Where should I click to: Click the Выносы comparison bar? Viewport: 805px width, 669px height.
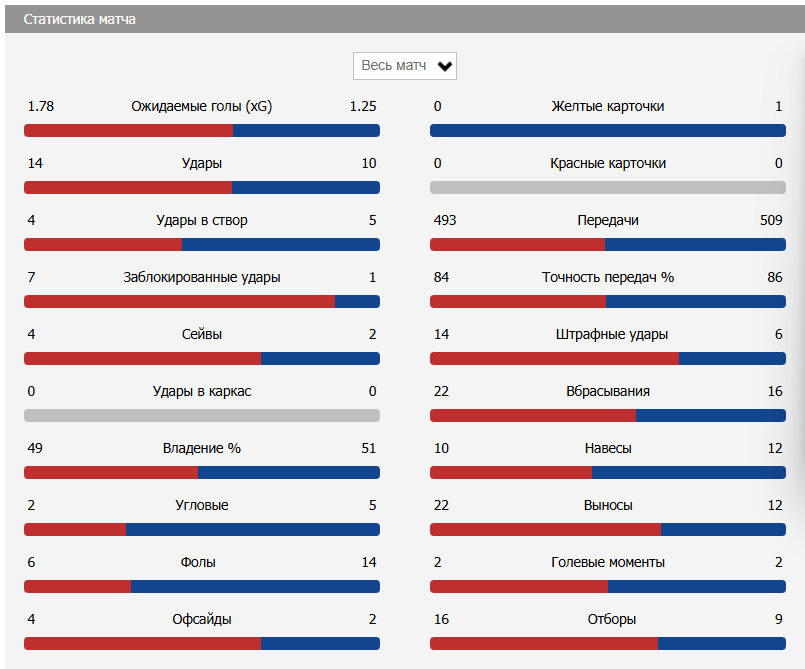607,529
